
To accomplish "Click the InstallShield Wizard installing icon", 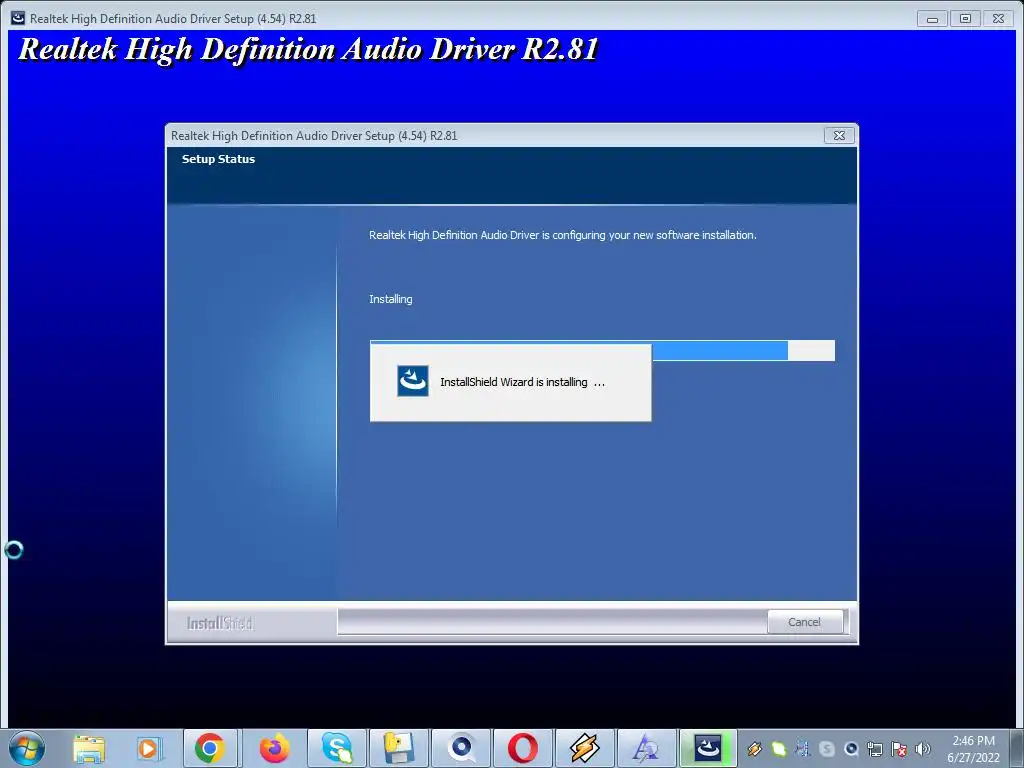I will tap(413, 381).
